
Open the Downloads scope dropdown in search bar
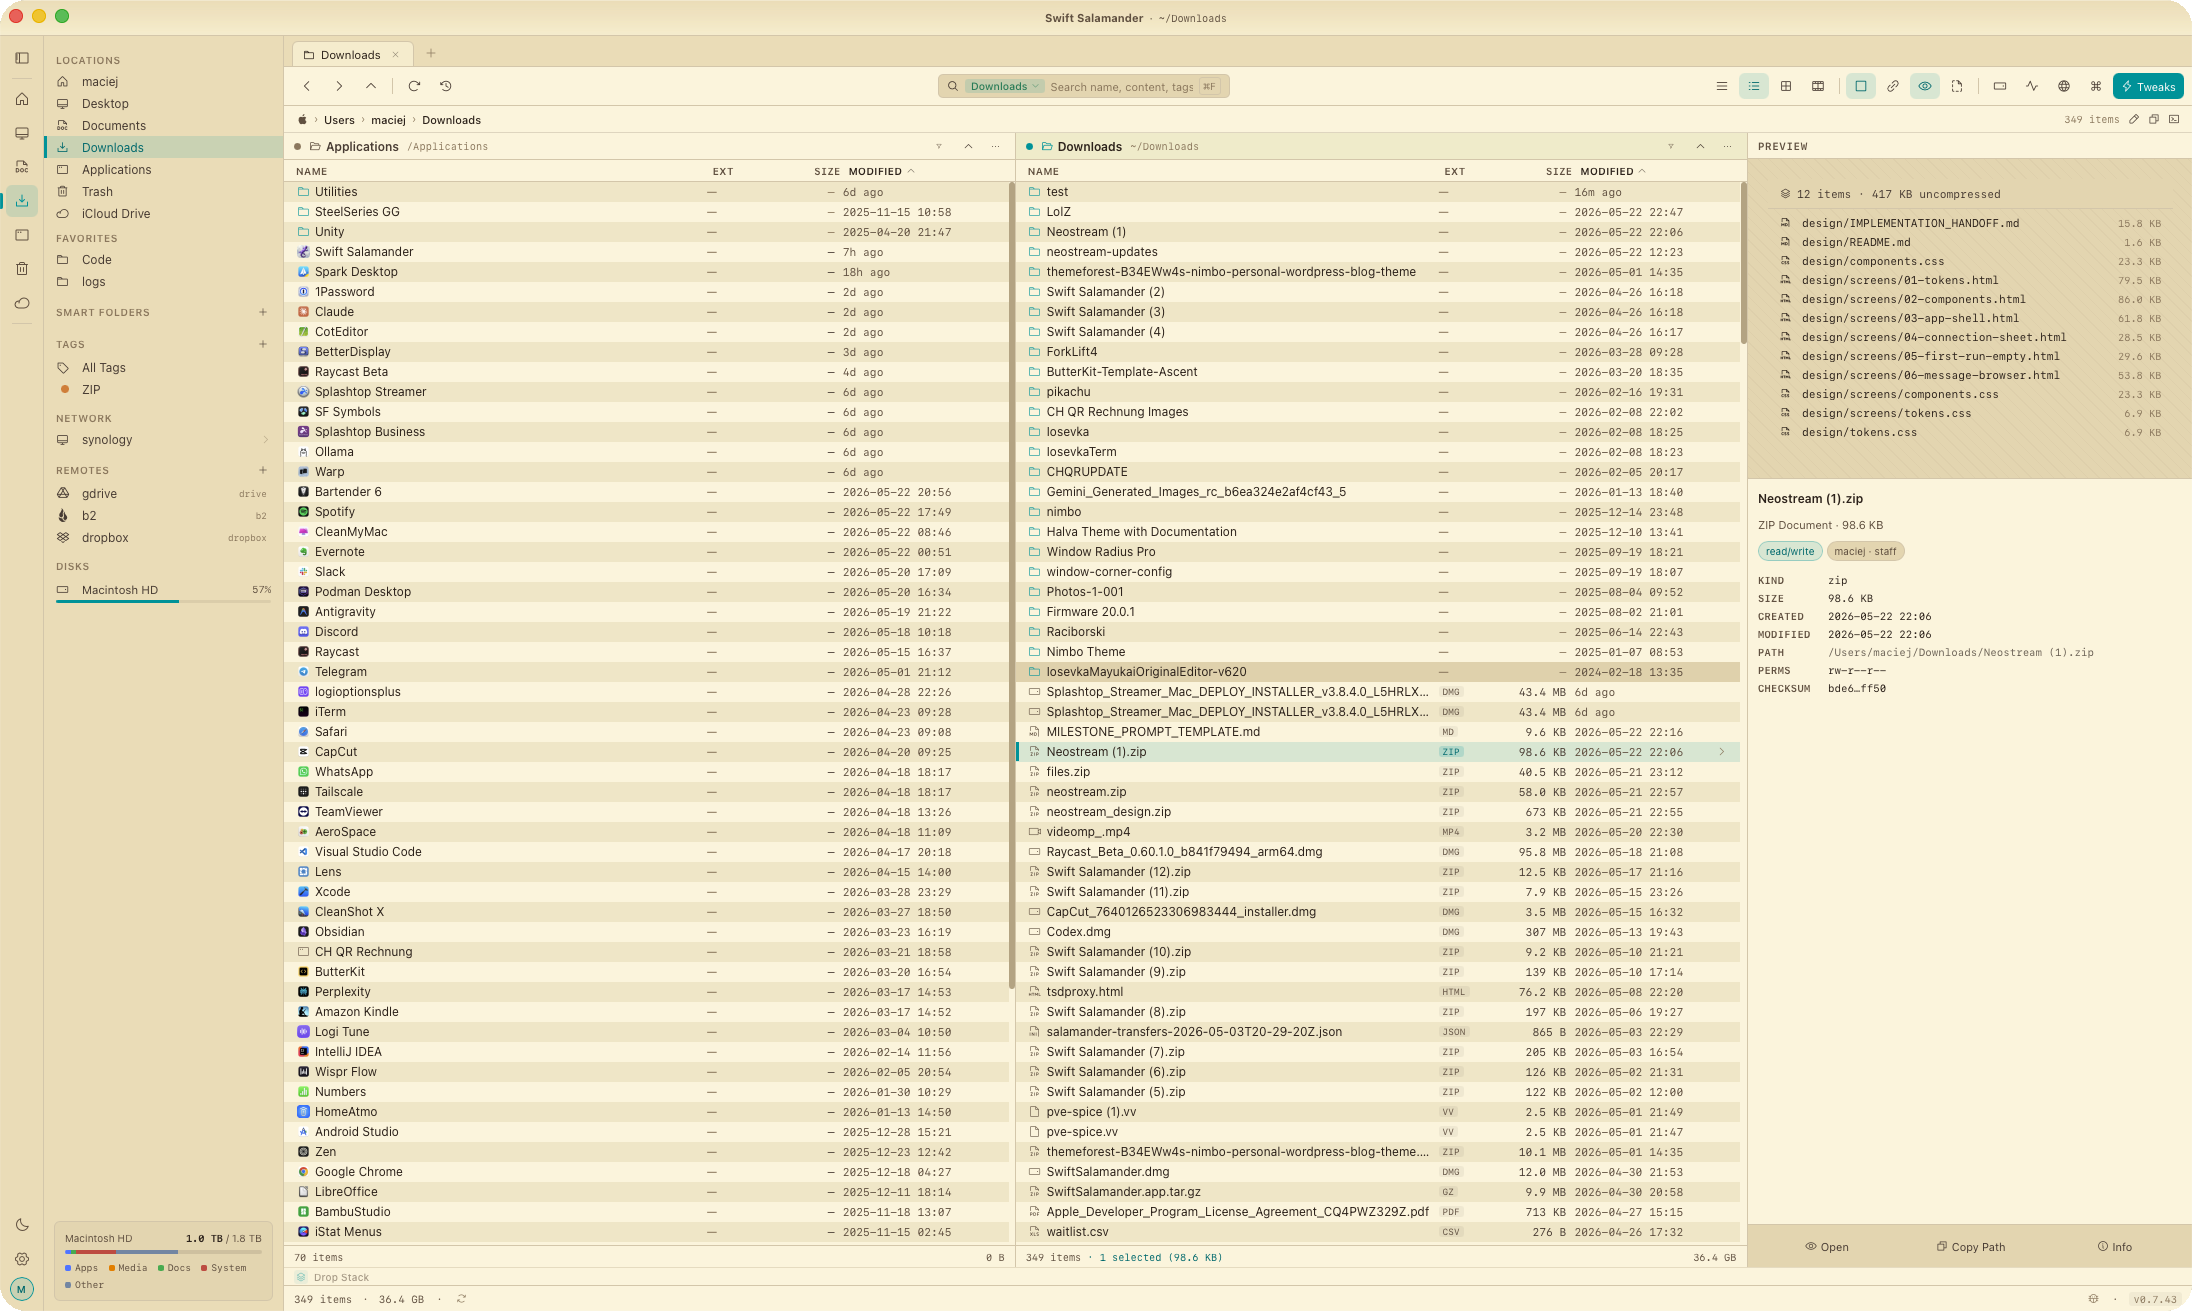(x=1005, y=86)
